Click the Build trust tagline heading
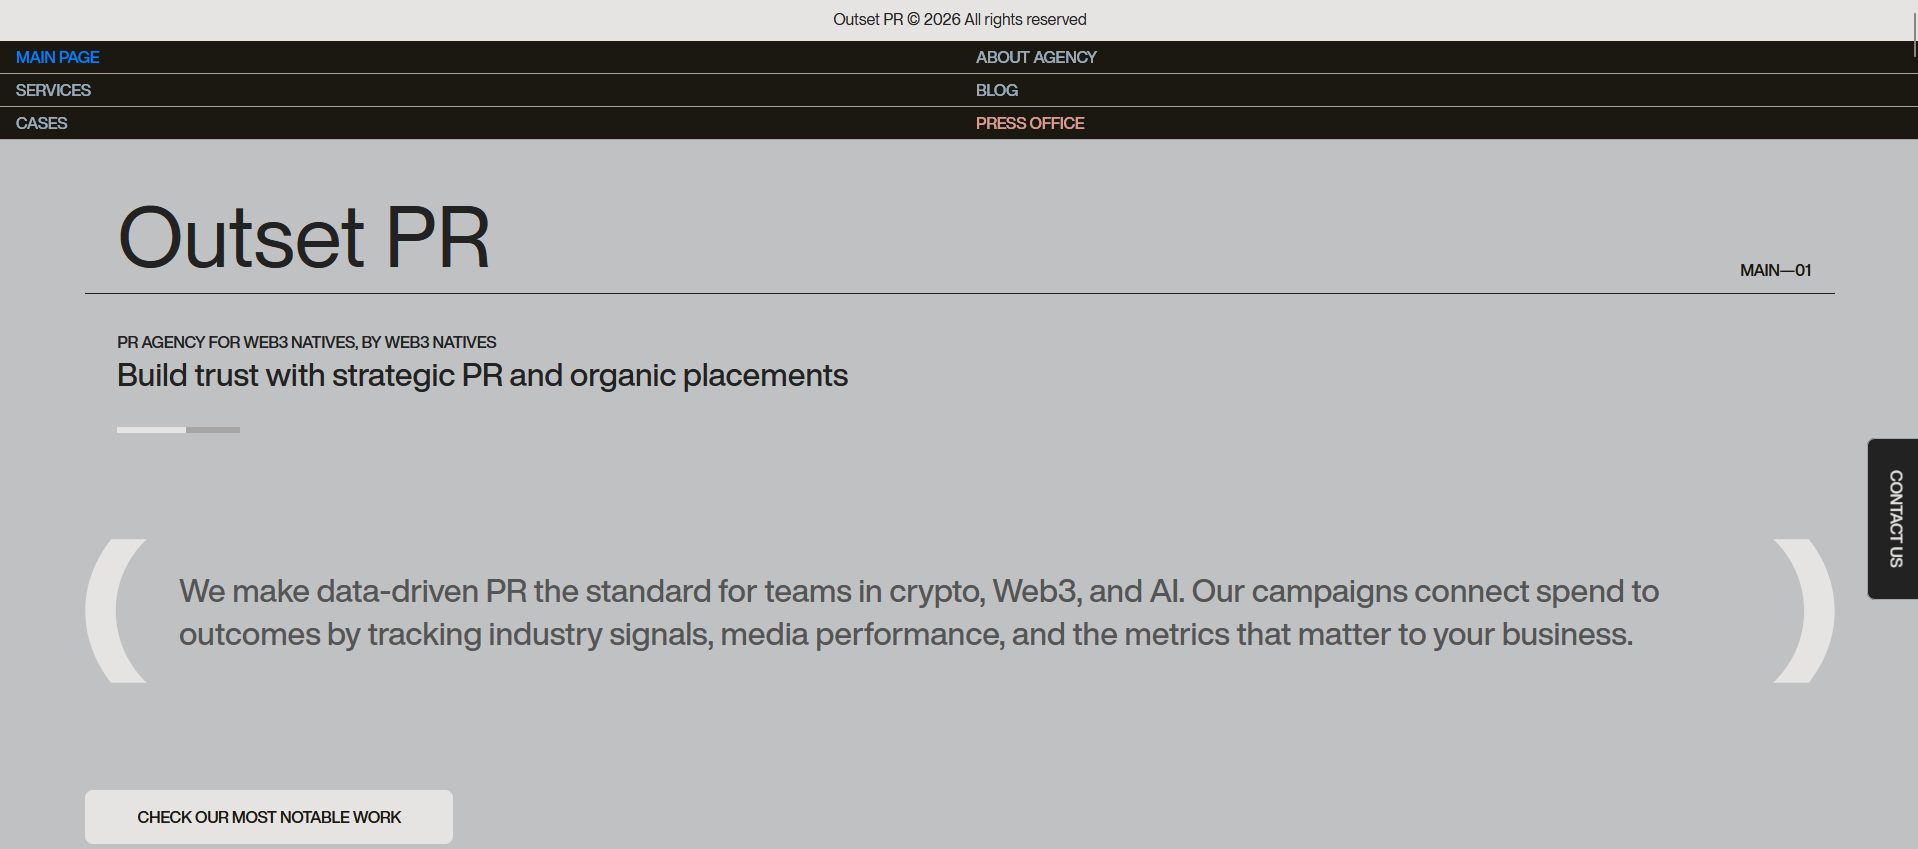The image size is (1918, 849). pos(482,375)
